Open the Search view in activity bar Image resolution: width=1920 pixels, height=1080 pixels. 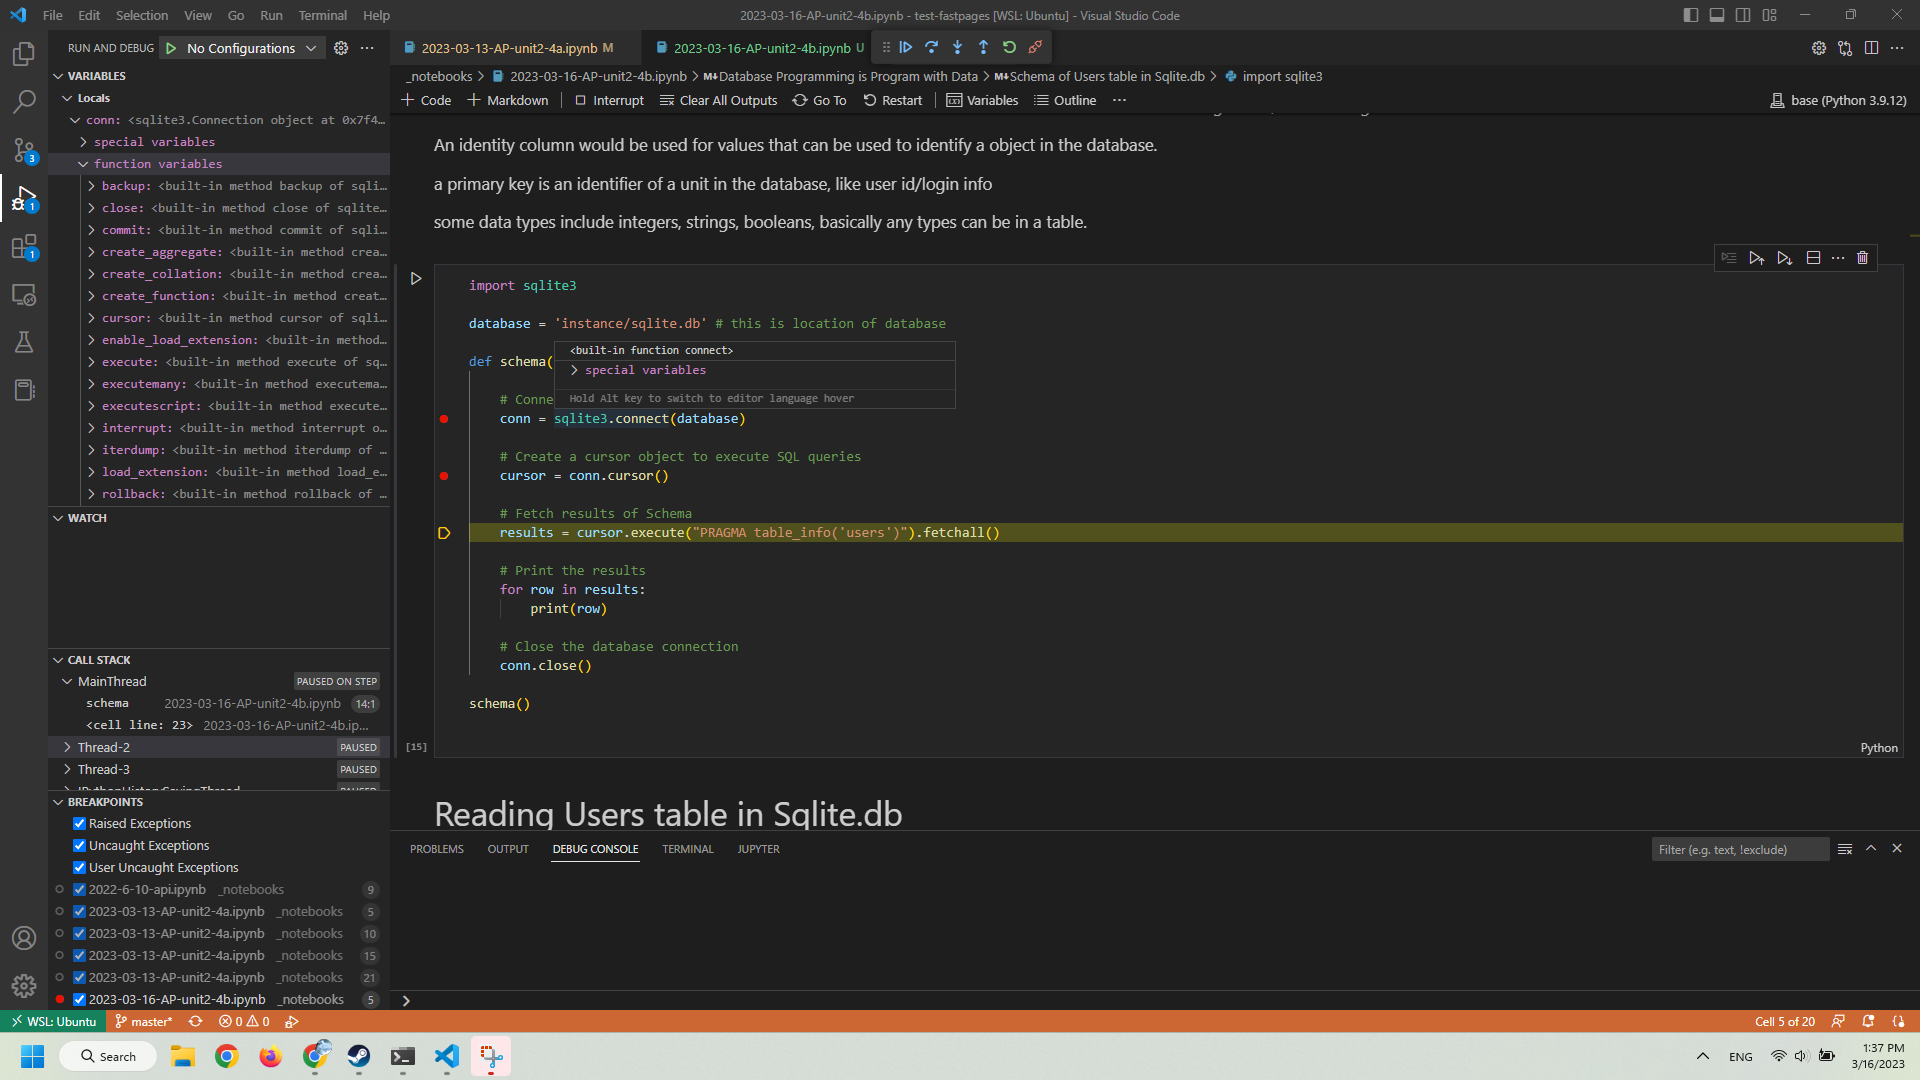coord(24,102)
